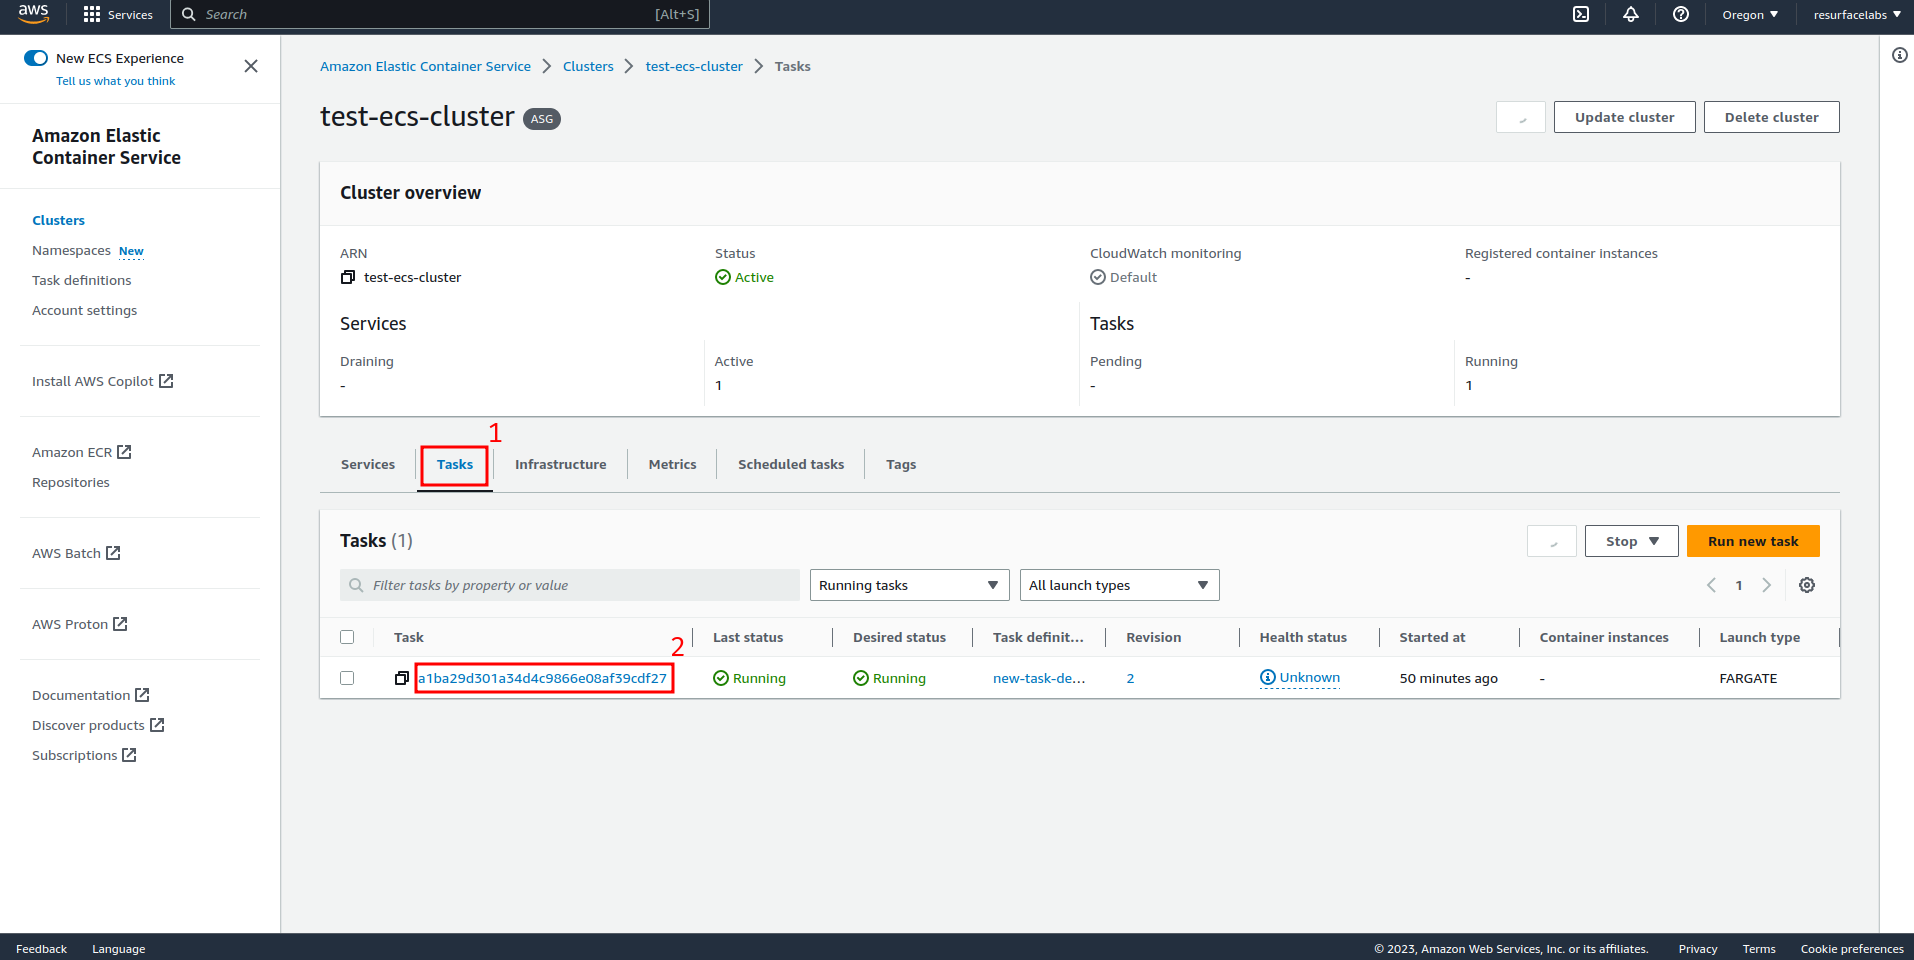The width and height of the screenshot is (1914, 960).
Task: Open the help question mark icon
Action: [x=1681, y=14]
